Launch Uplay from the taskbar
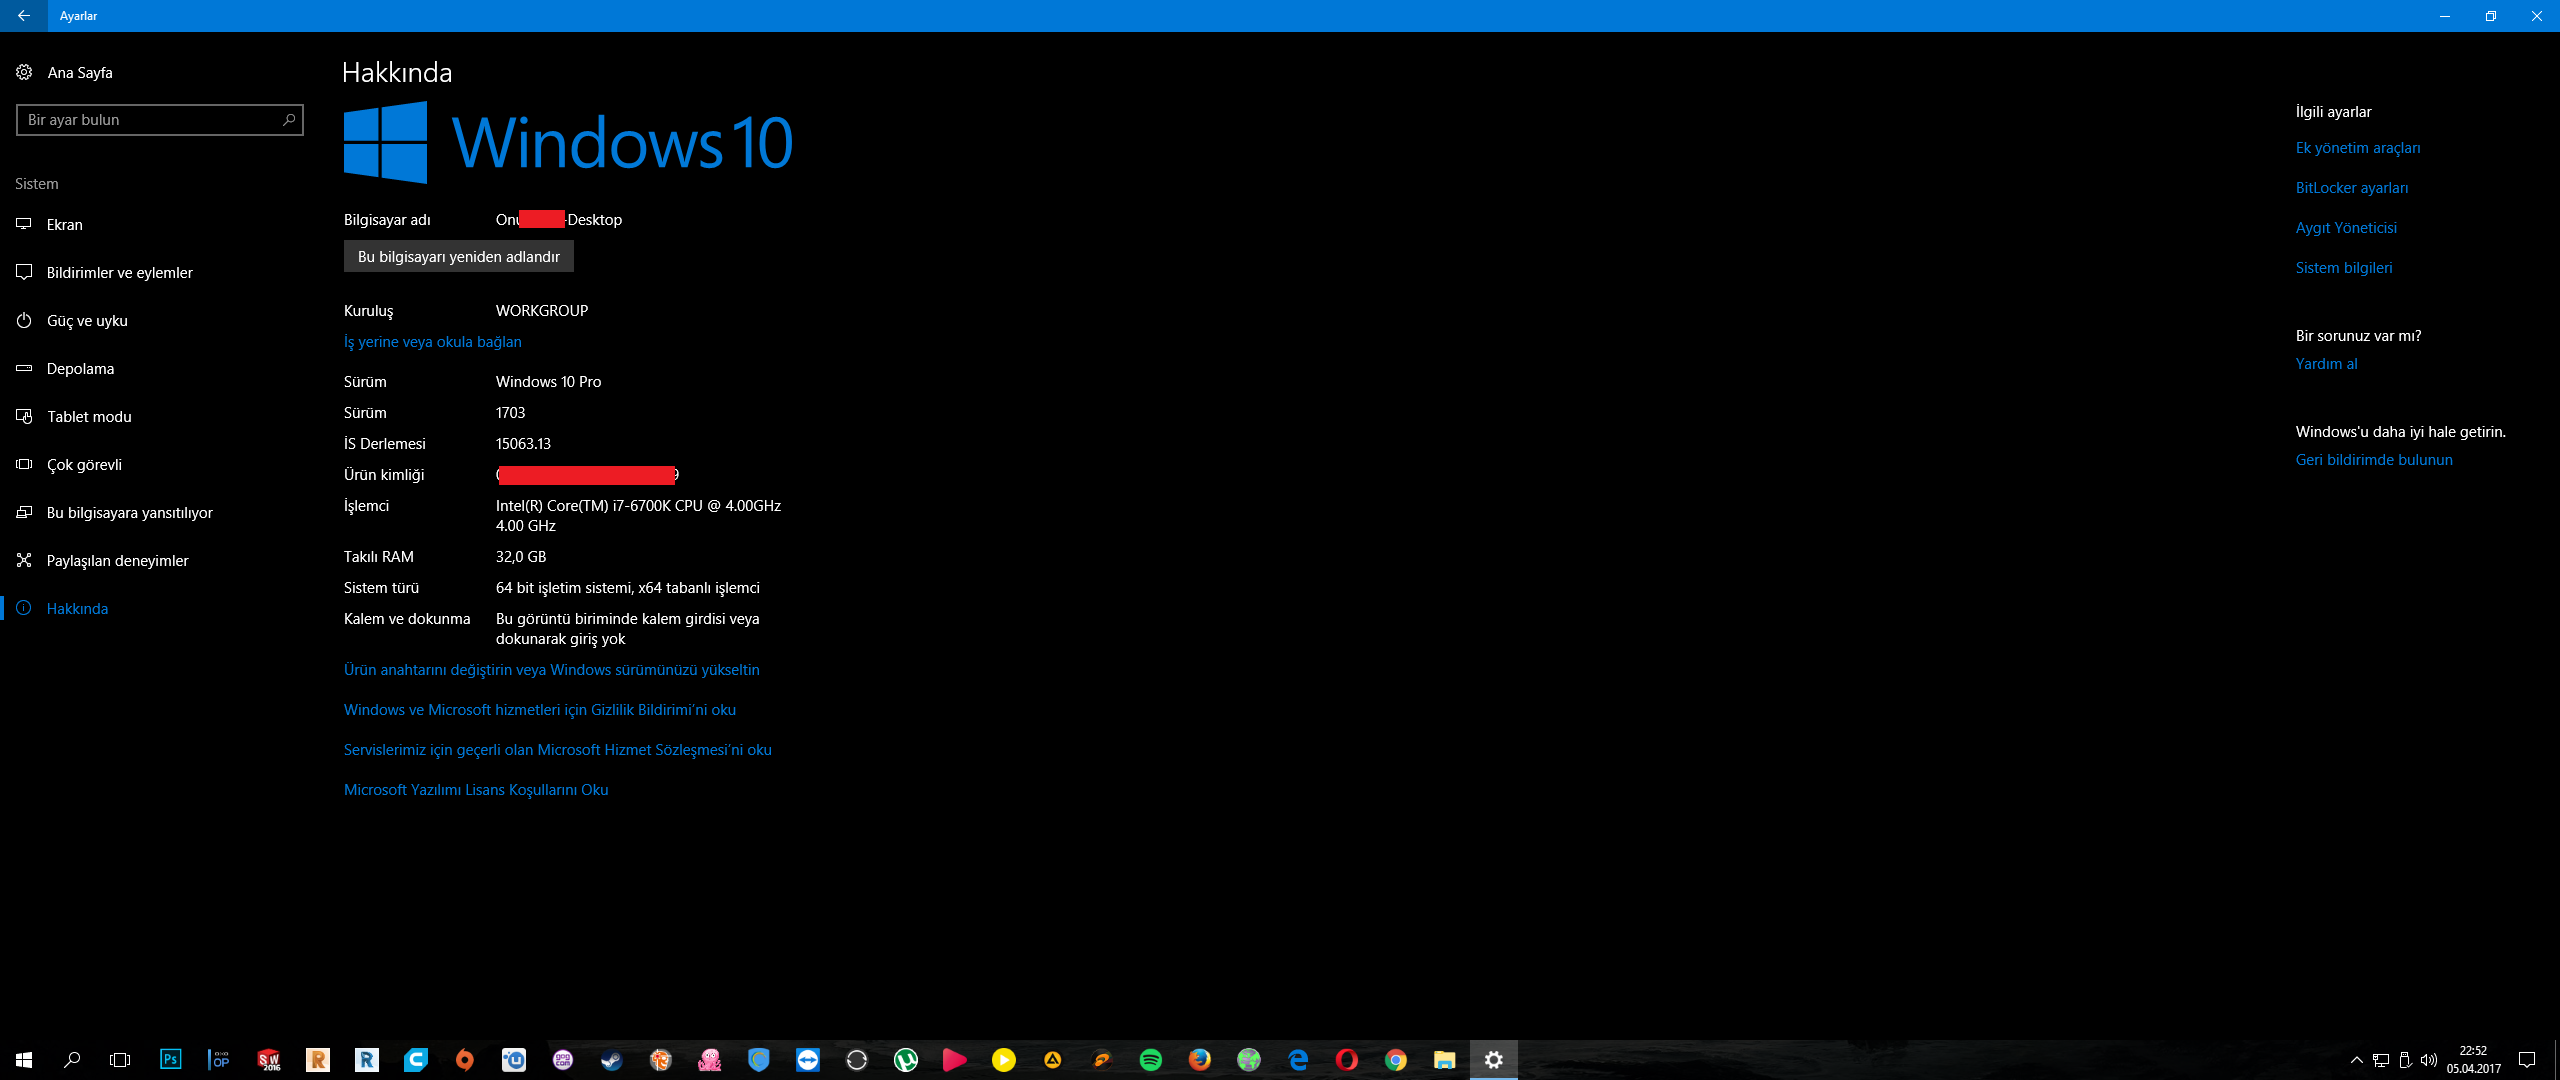Screen dimensions: 2560x1080 pos(514,1060)
